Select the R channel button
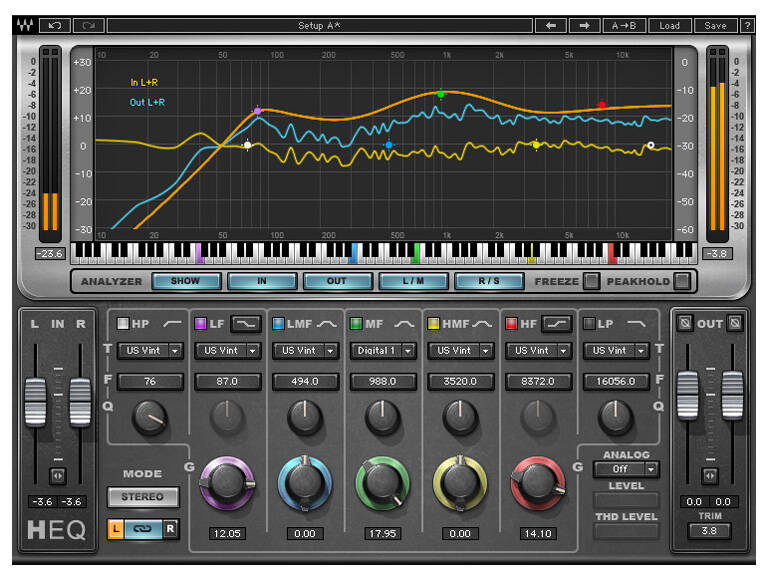777x583 pixels. click(170, 529)
